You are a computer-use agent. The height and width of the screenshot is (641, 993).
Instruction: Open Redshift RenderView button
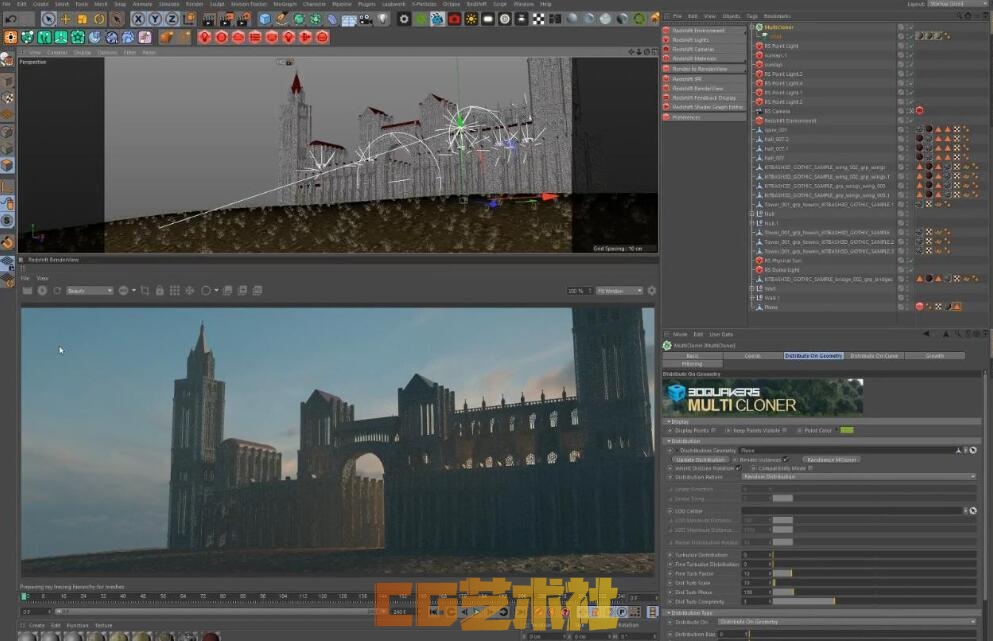click(x=704, y=89)
